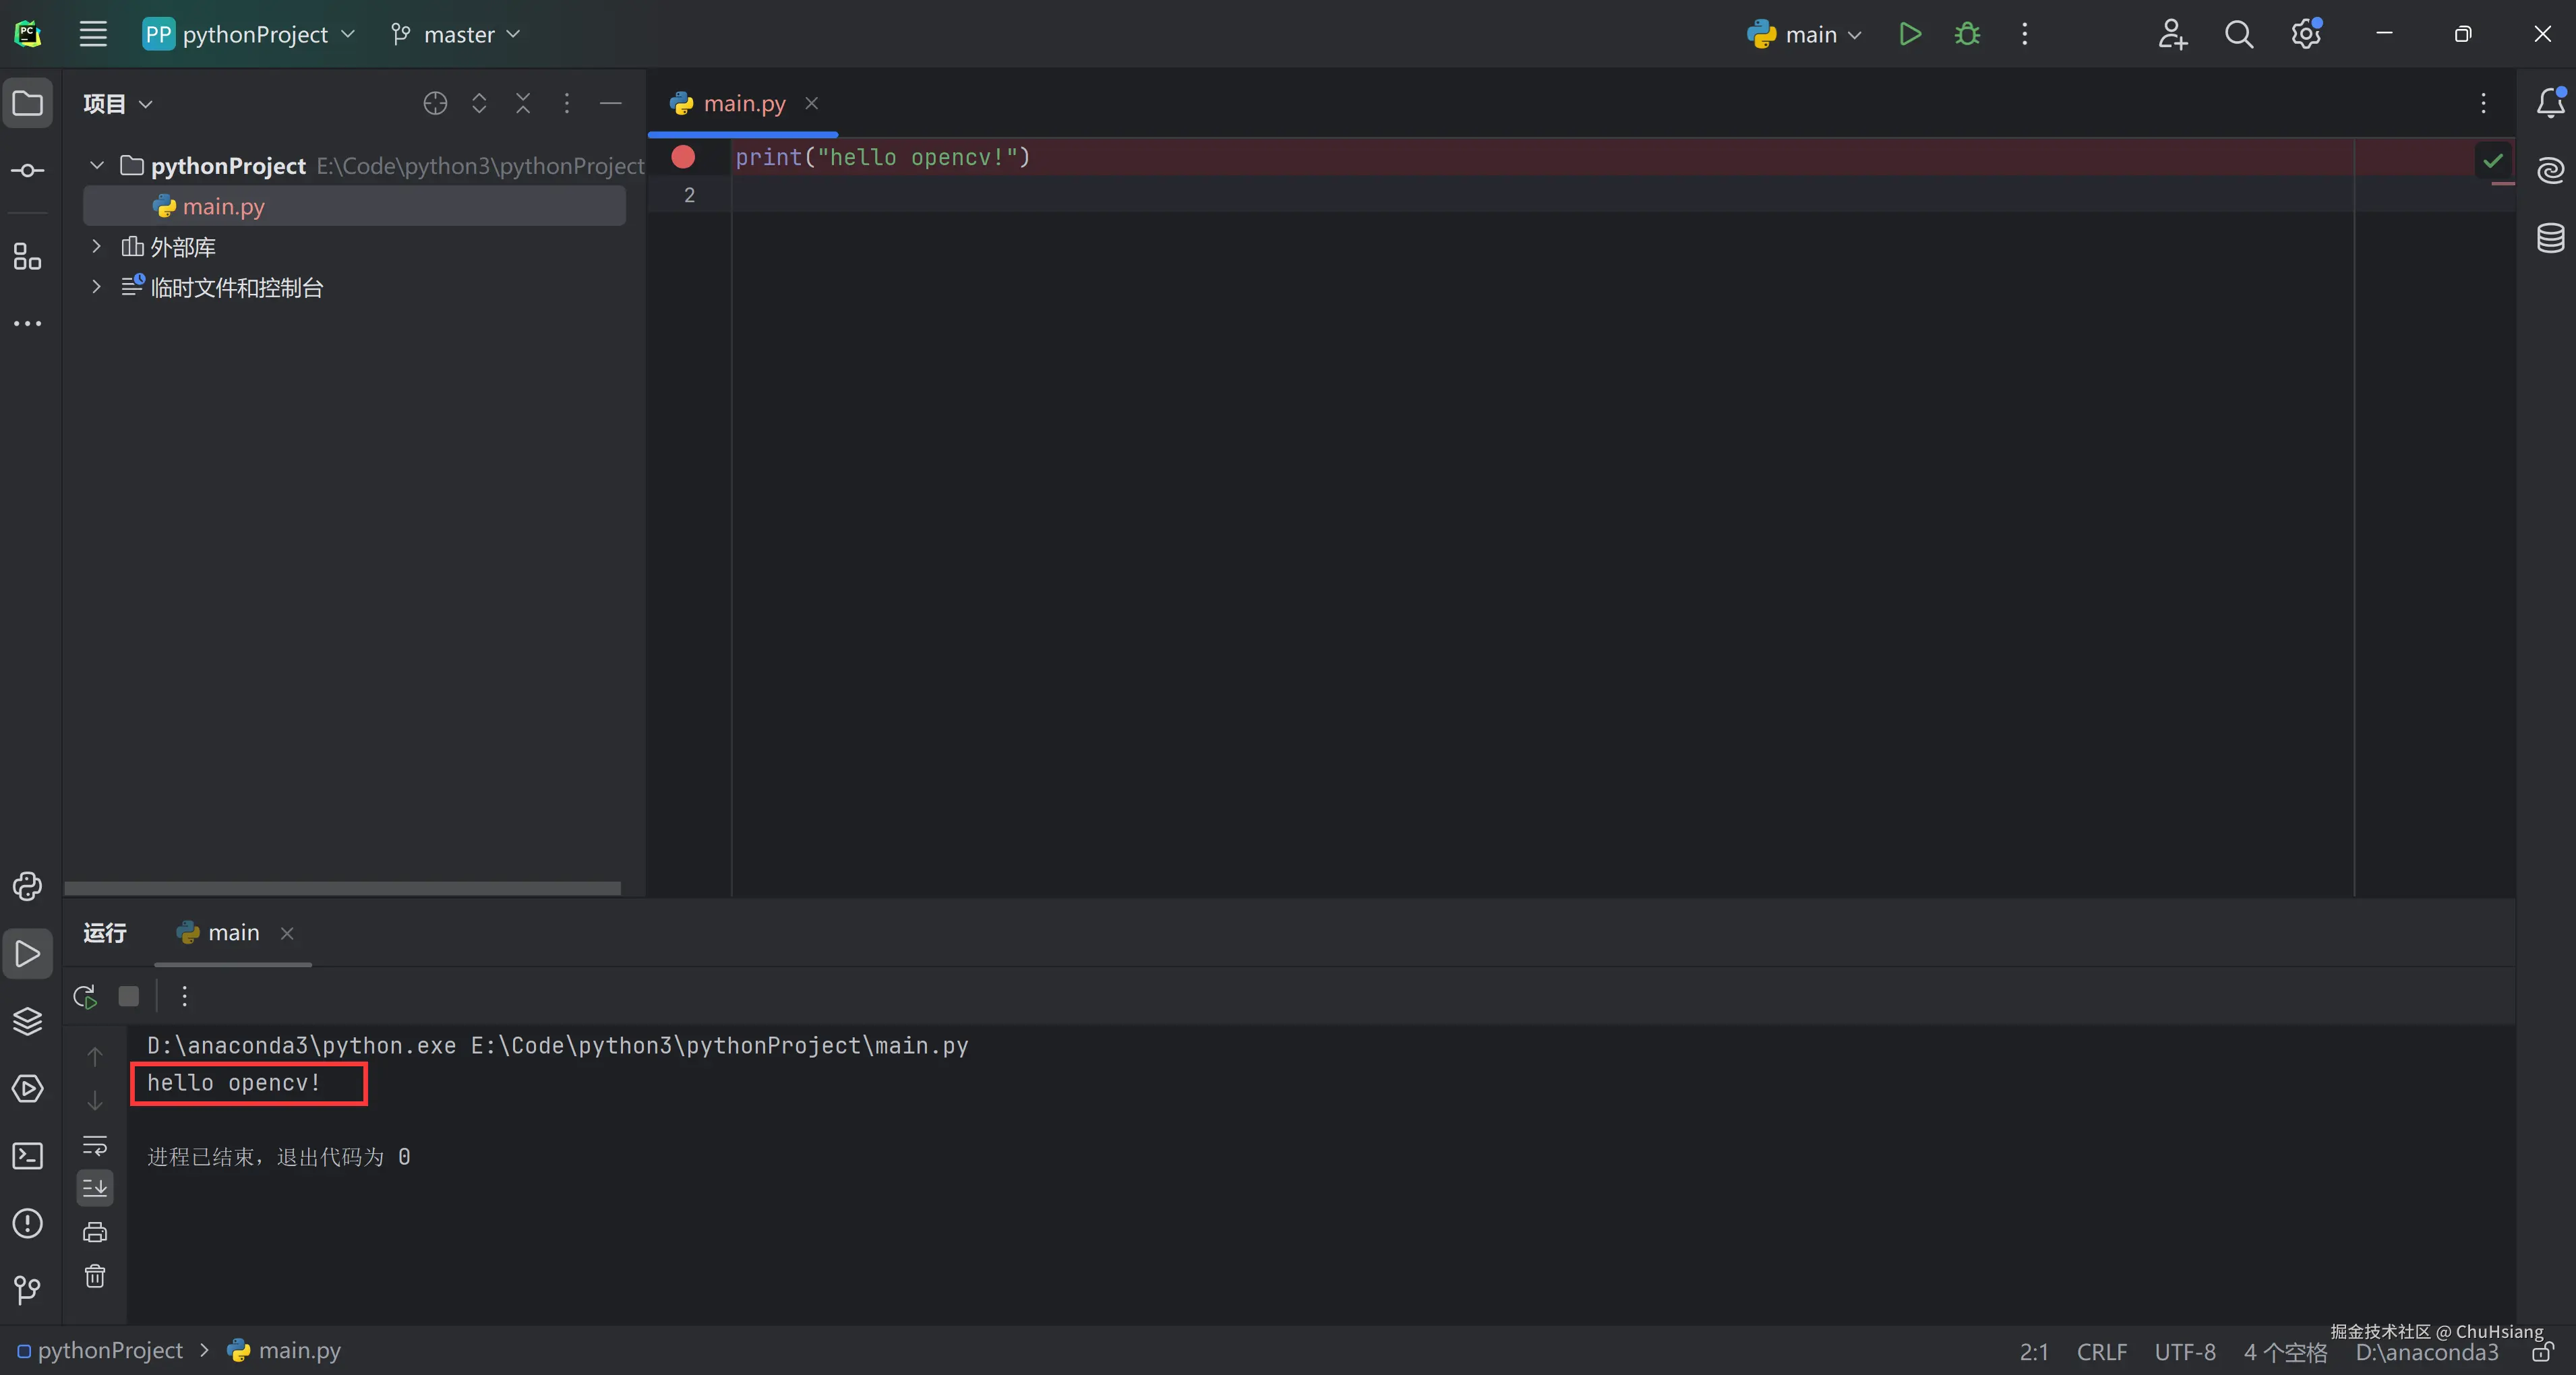Toggle scroll to end in the run console

(95, 1188)
